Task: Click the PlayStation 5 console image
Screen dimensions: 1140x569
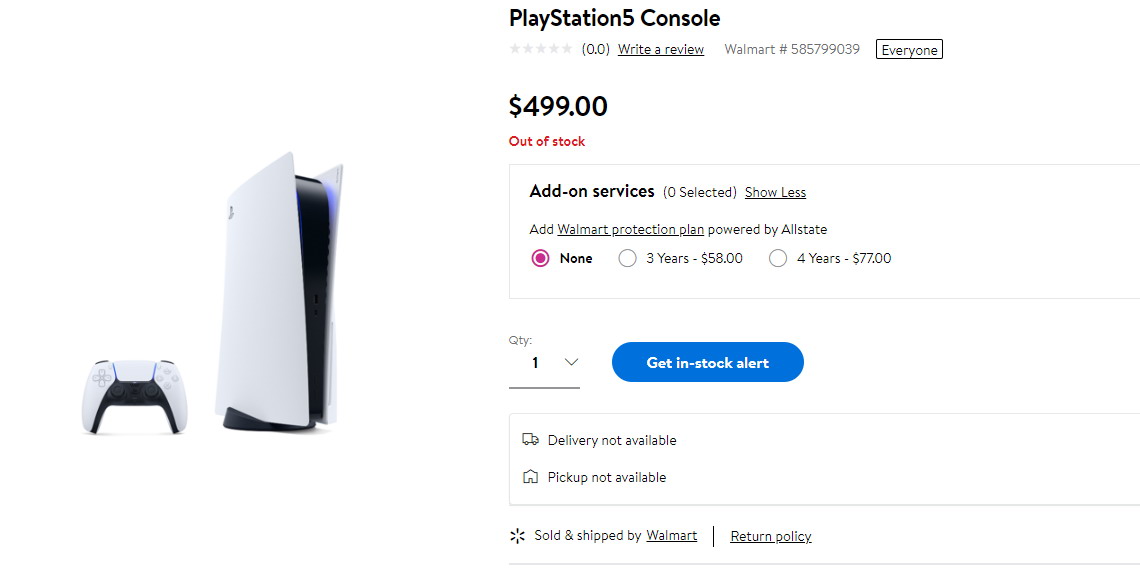Action: [x=279, y=290]
